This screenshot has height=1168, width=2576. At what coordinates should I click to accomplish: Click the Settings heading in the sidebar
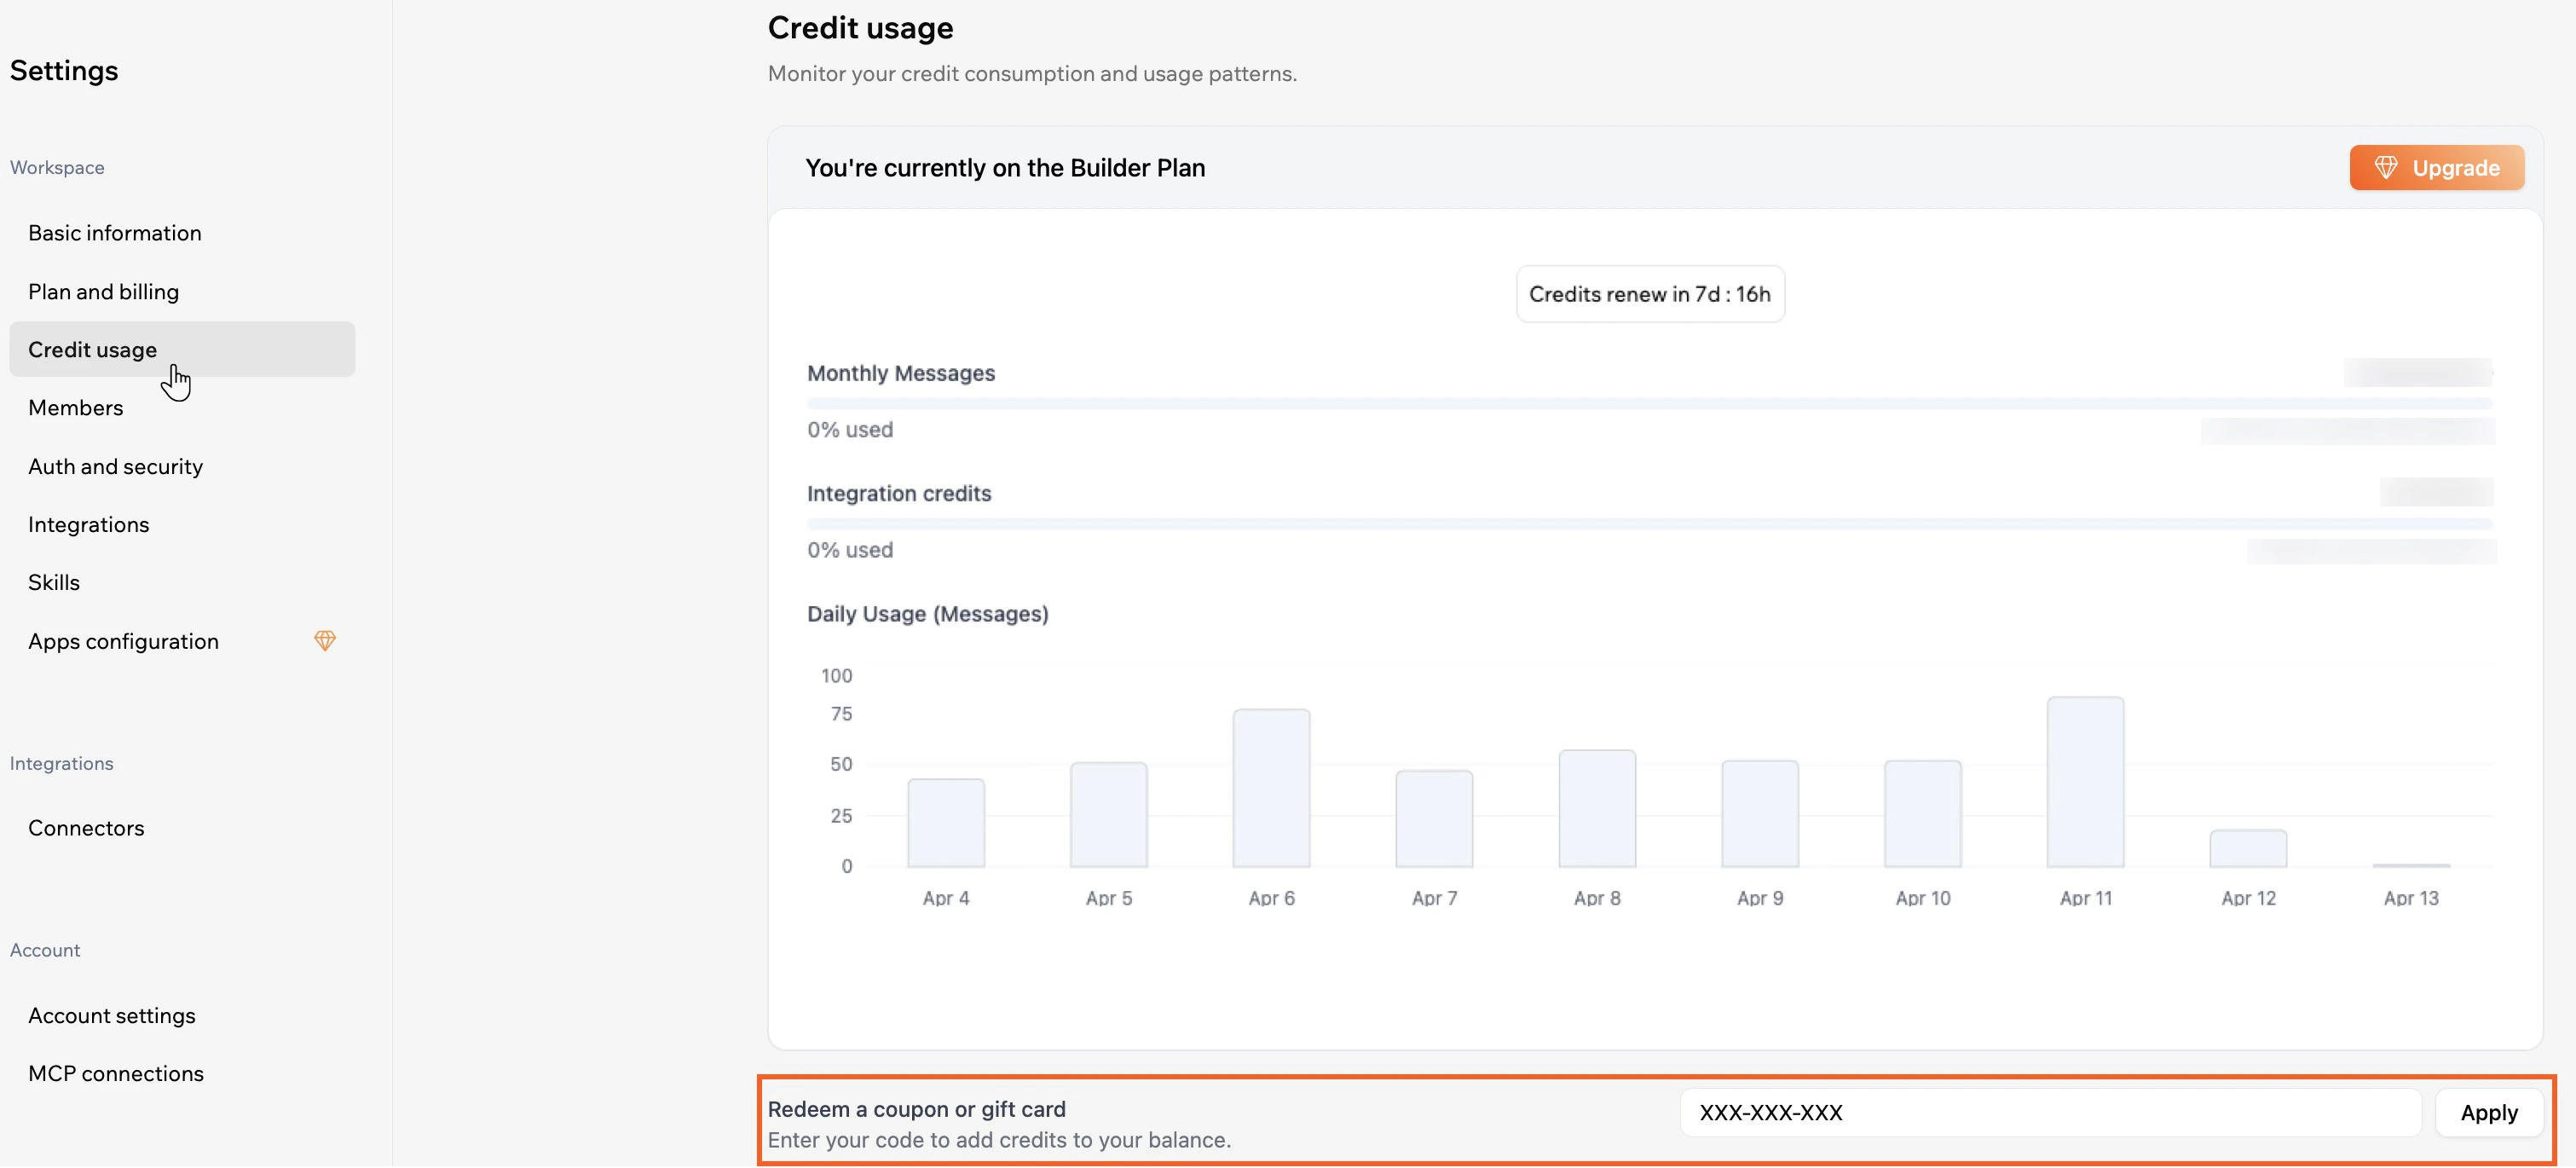point(63,70)
